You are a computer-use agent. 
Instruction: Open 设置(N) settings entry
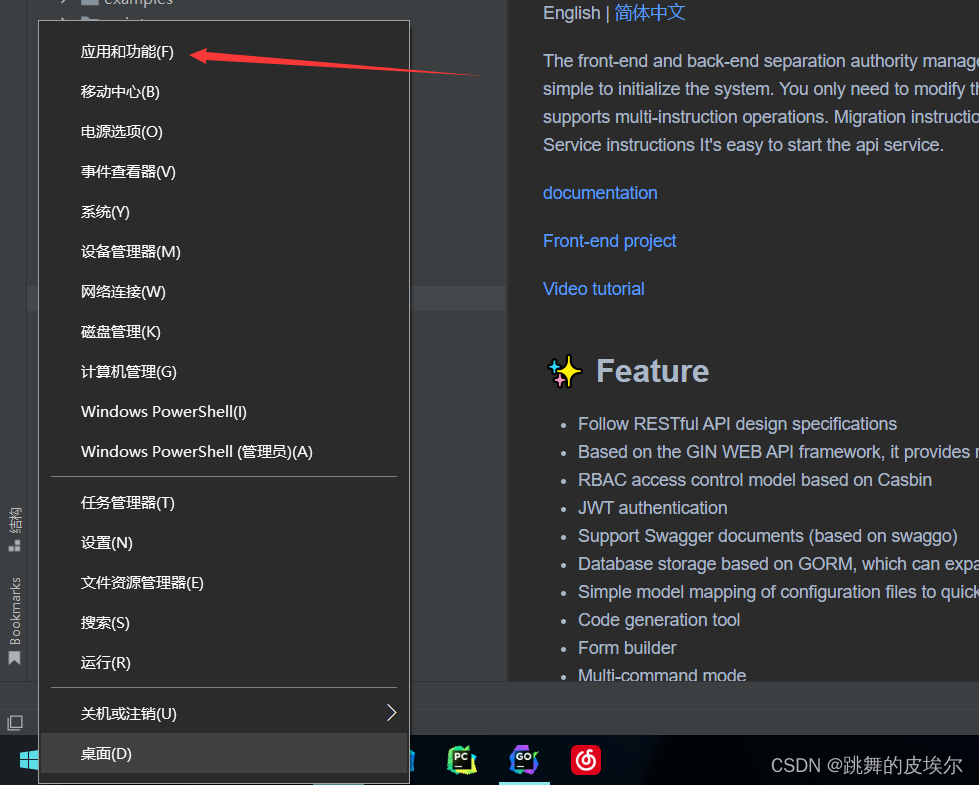click(x=224, y=543)
